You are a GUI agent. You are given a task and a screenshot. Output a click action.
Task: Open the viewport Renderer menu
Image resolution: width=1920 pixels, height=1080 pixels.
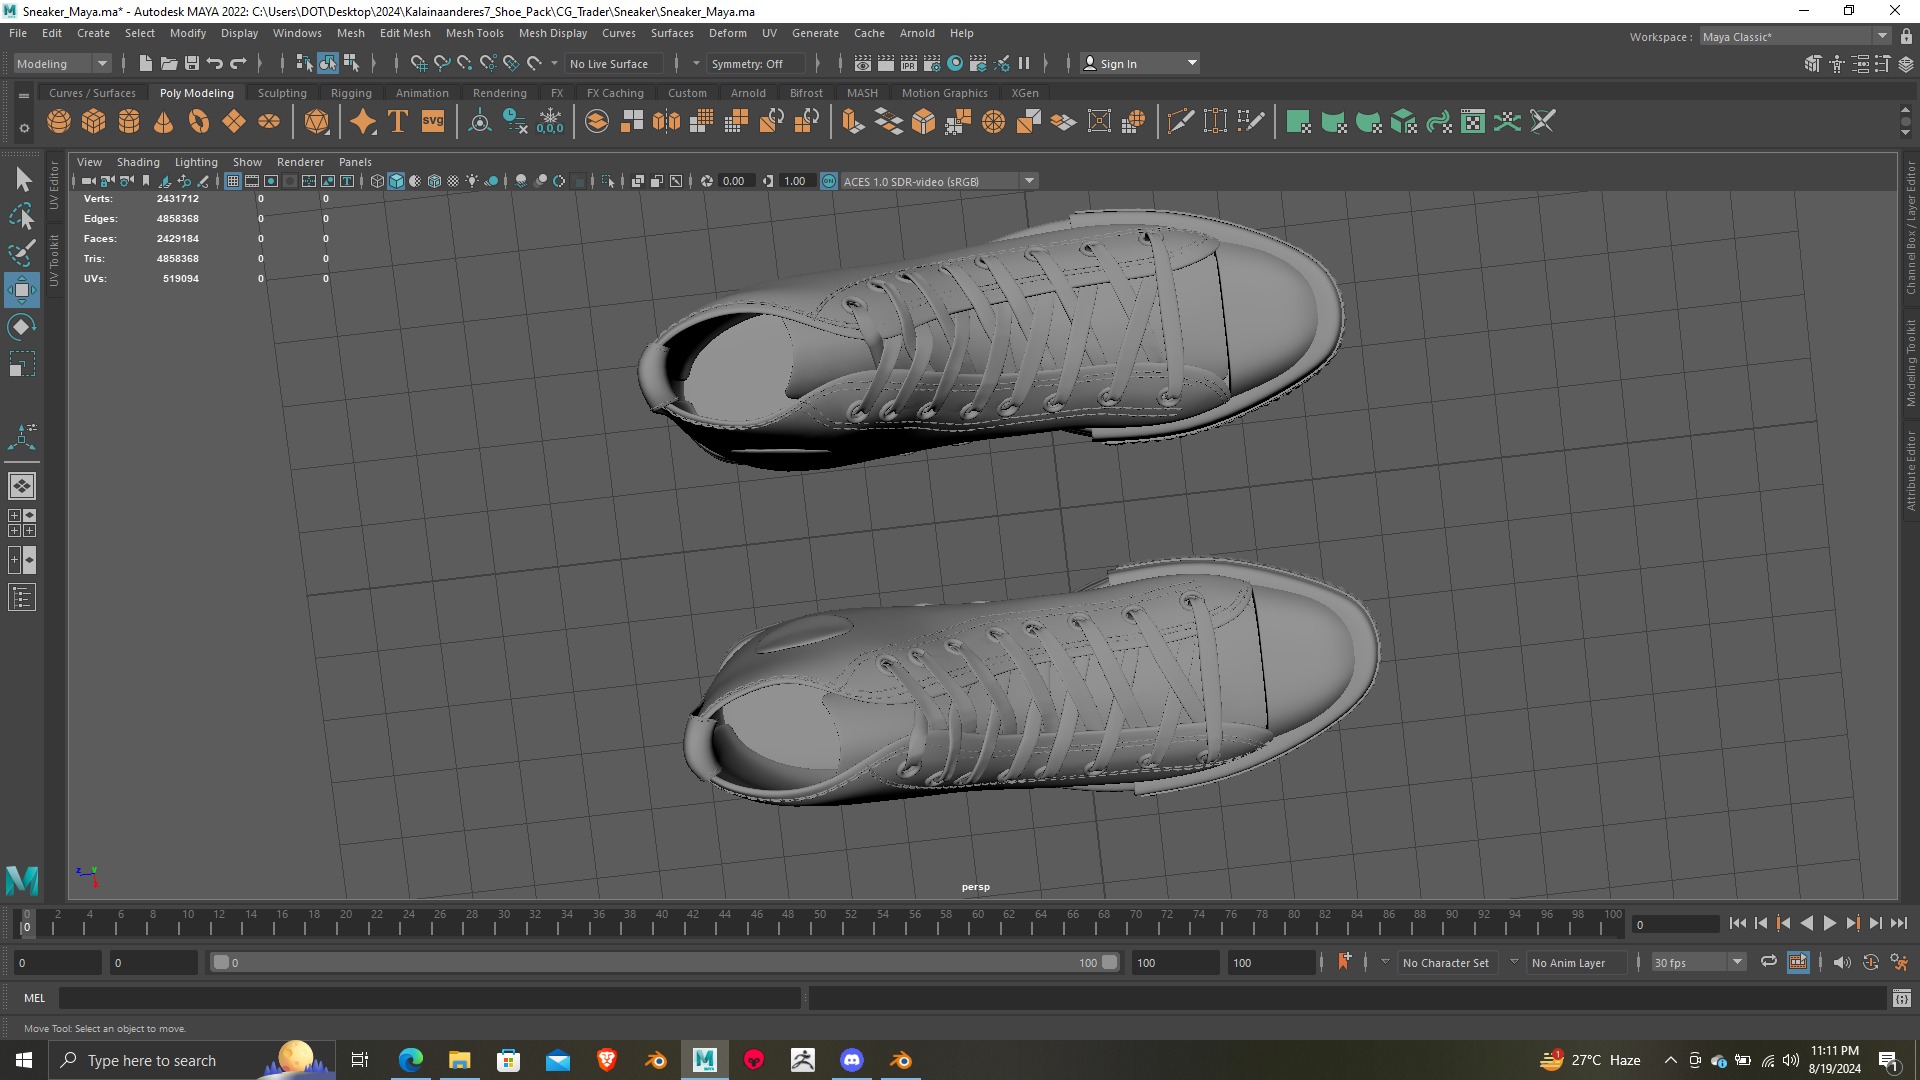[x=300, y=162]
